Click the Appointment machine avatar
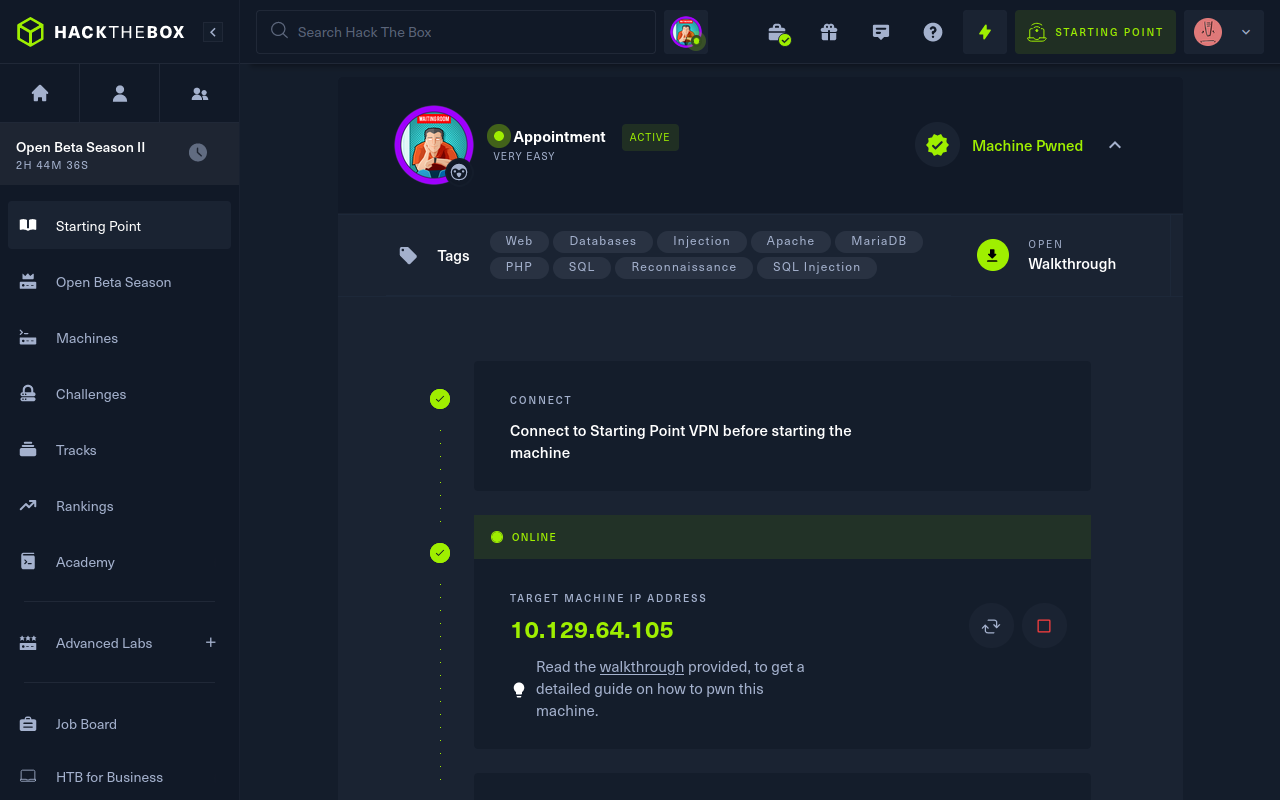 (434, 145)
